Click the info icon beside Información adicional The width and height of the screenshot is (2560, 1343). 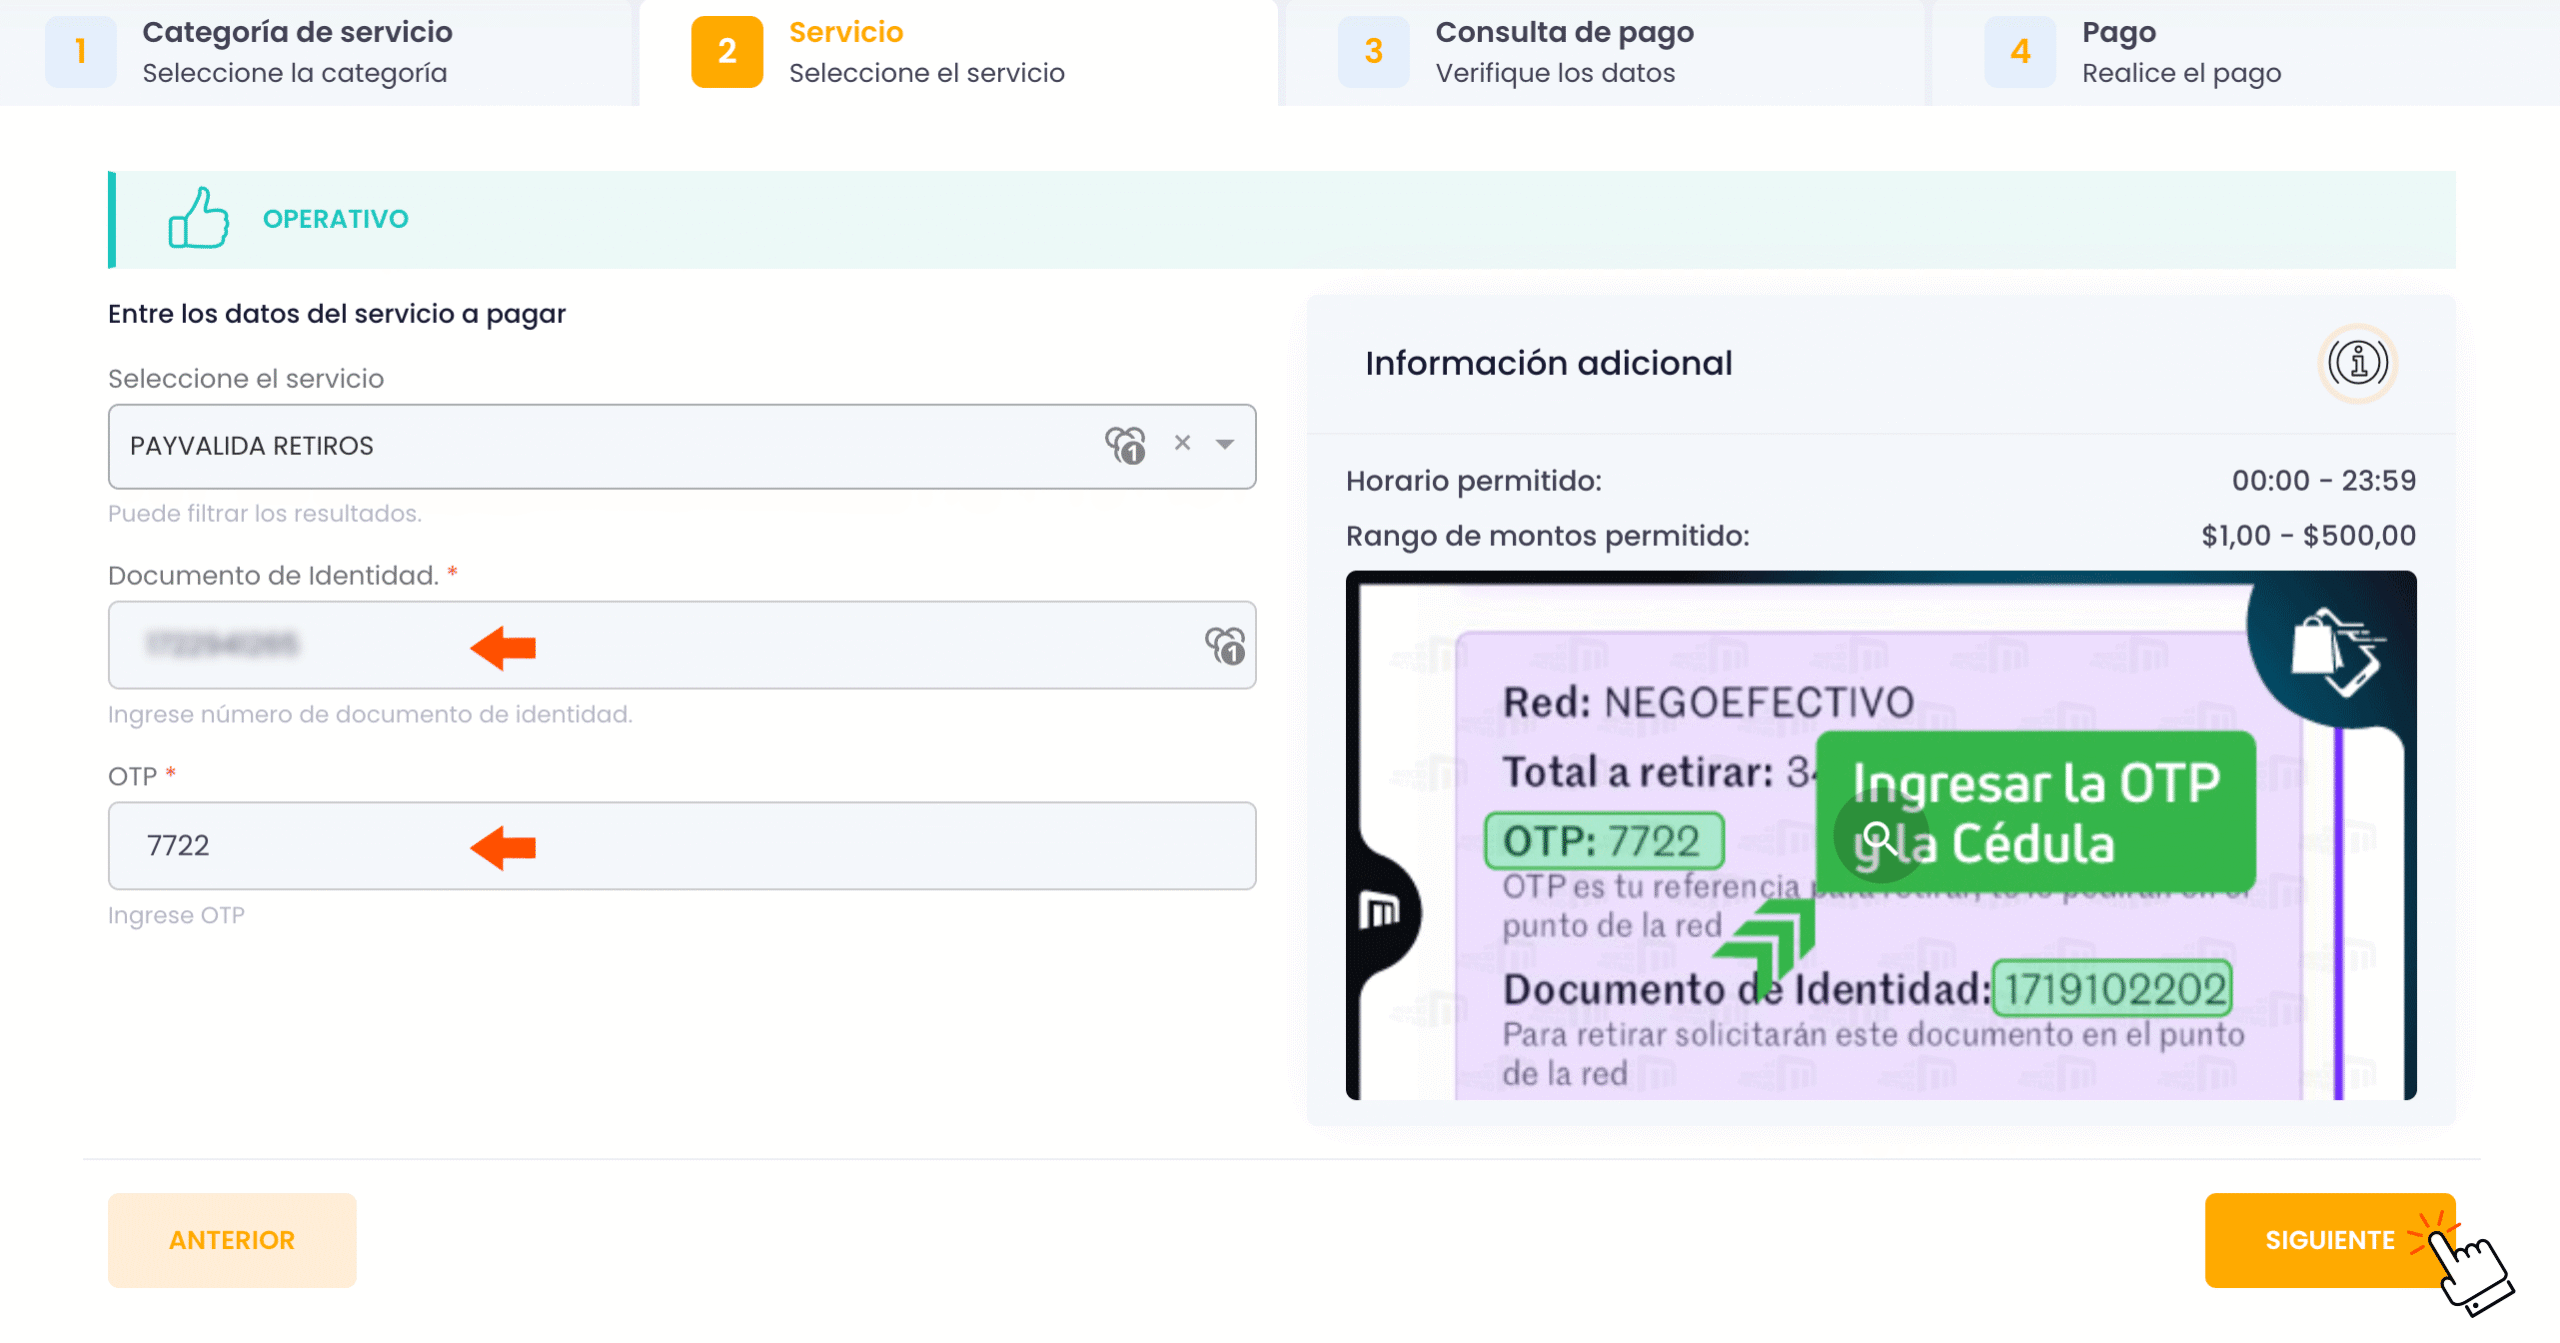click(2358, 363)
